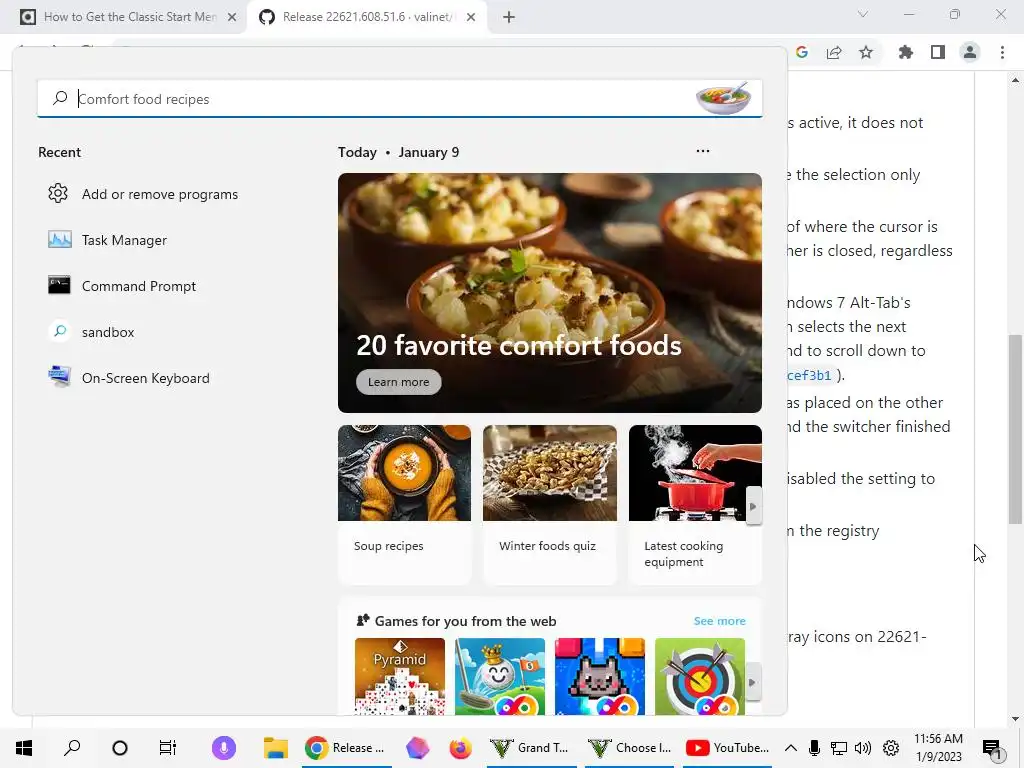Show hidden system tray icons
This screenshot has width=1024, height=768.
pyautogui.click(x=790, y=748)
